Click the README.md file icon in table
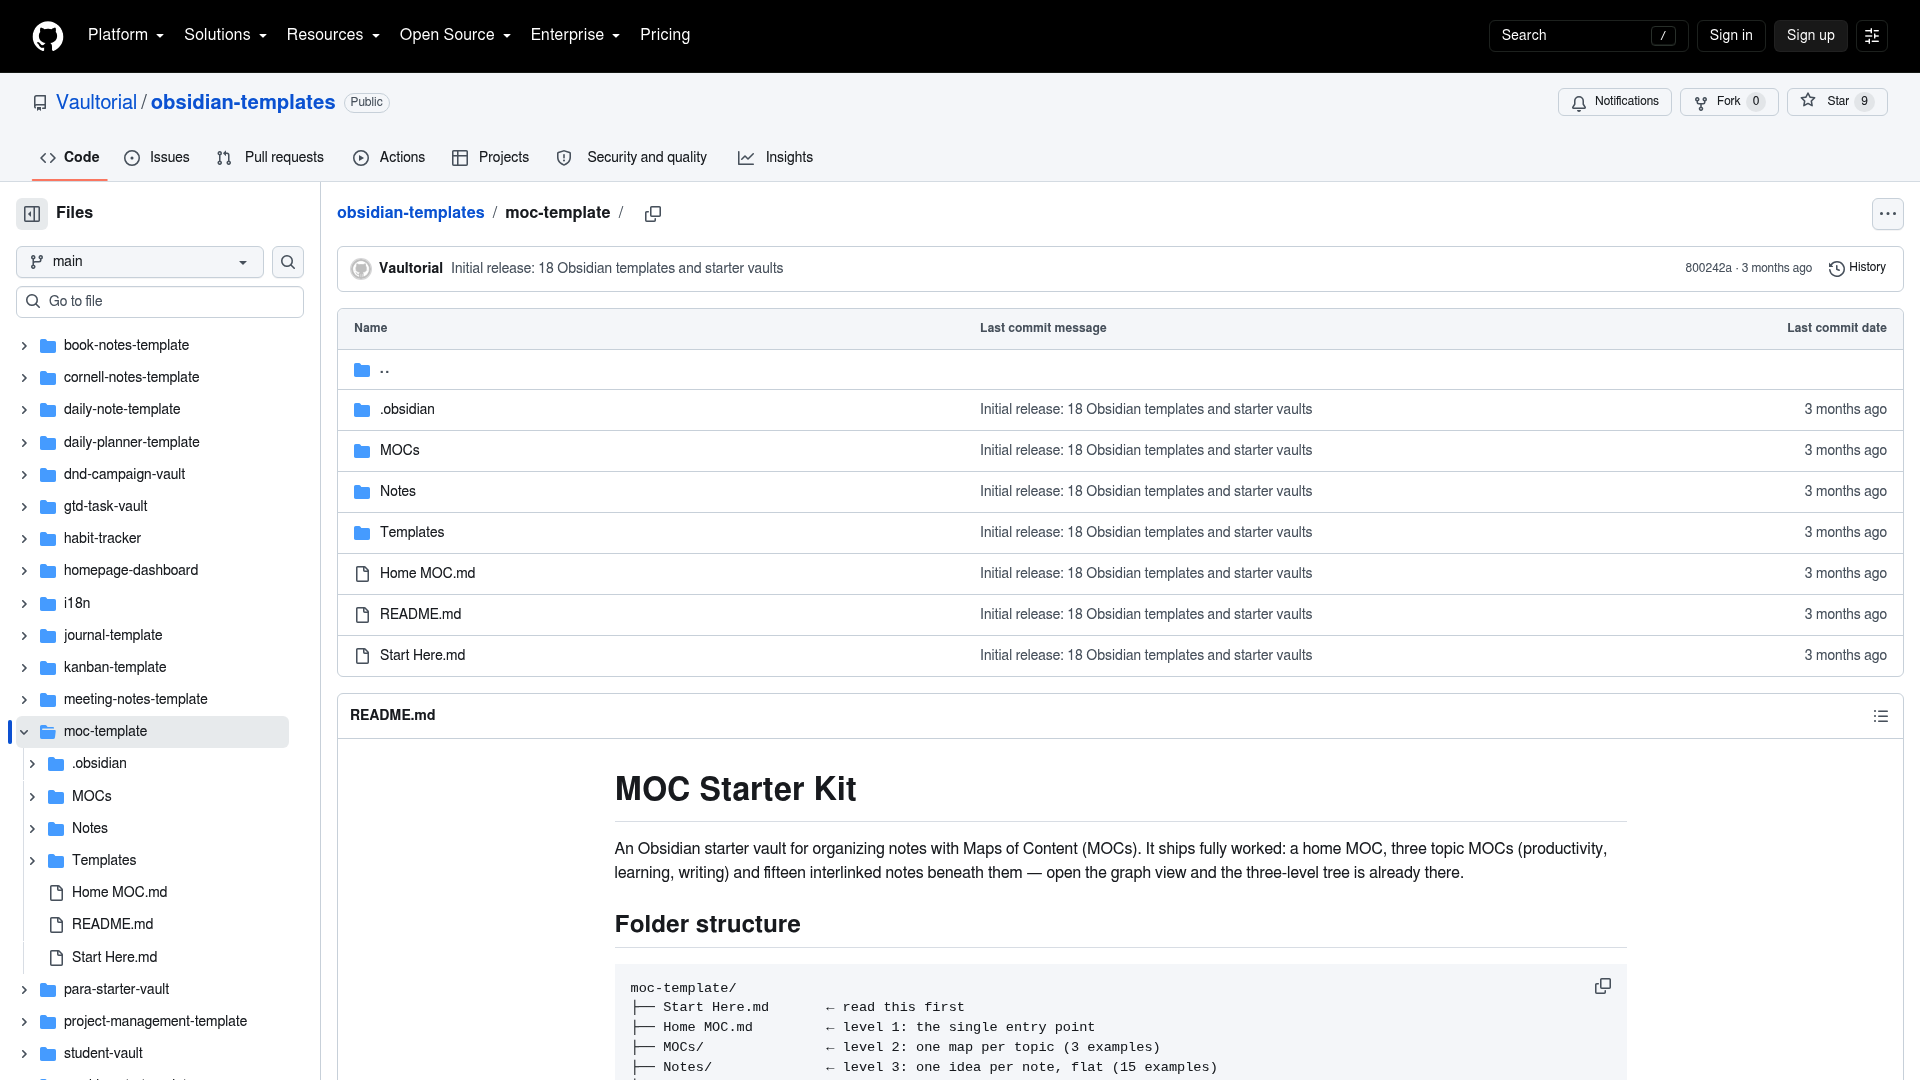 362,615
